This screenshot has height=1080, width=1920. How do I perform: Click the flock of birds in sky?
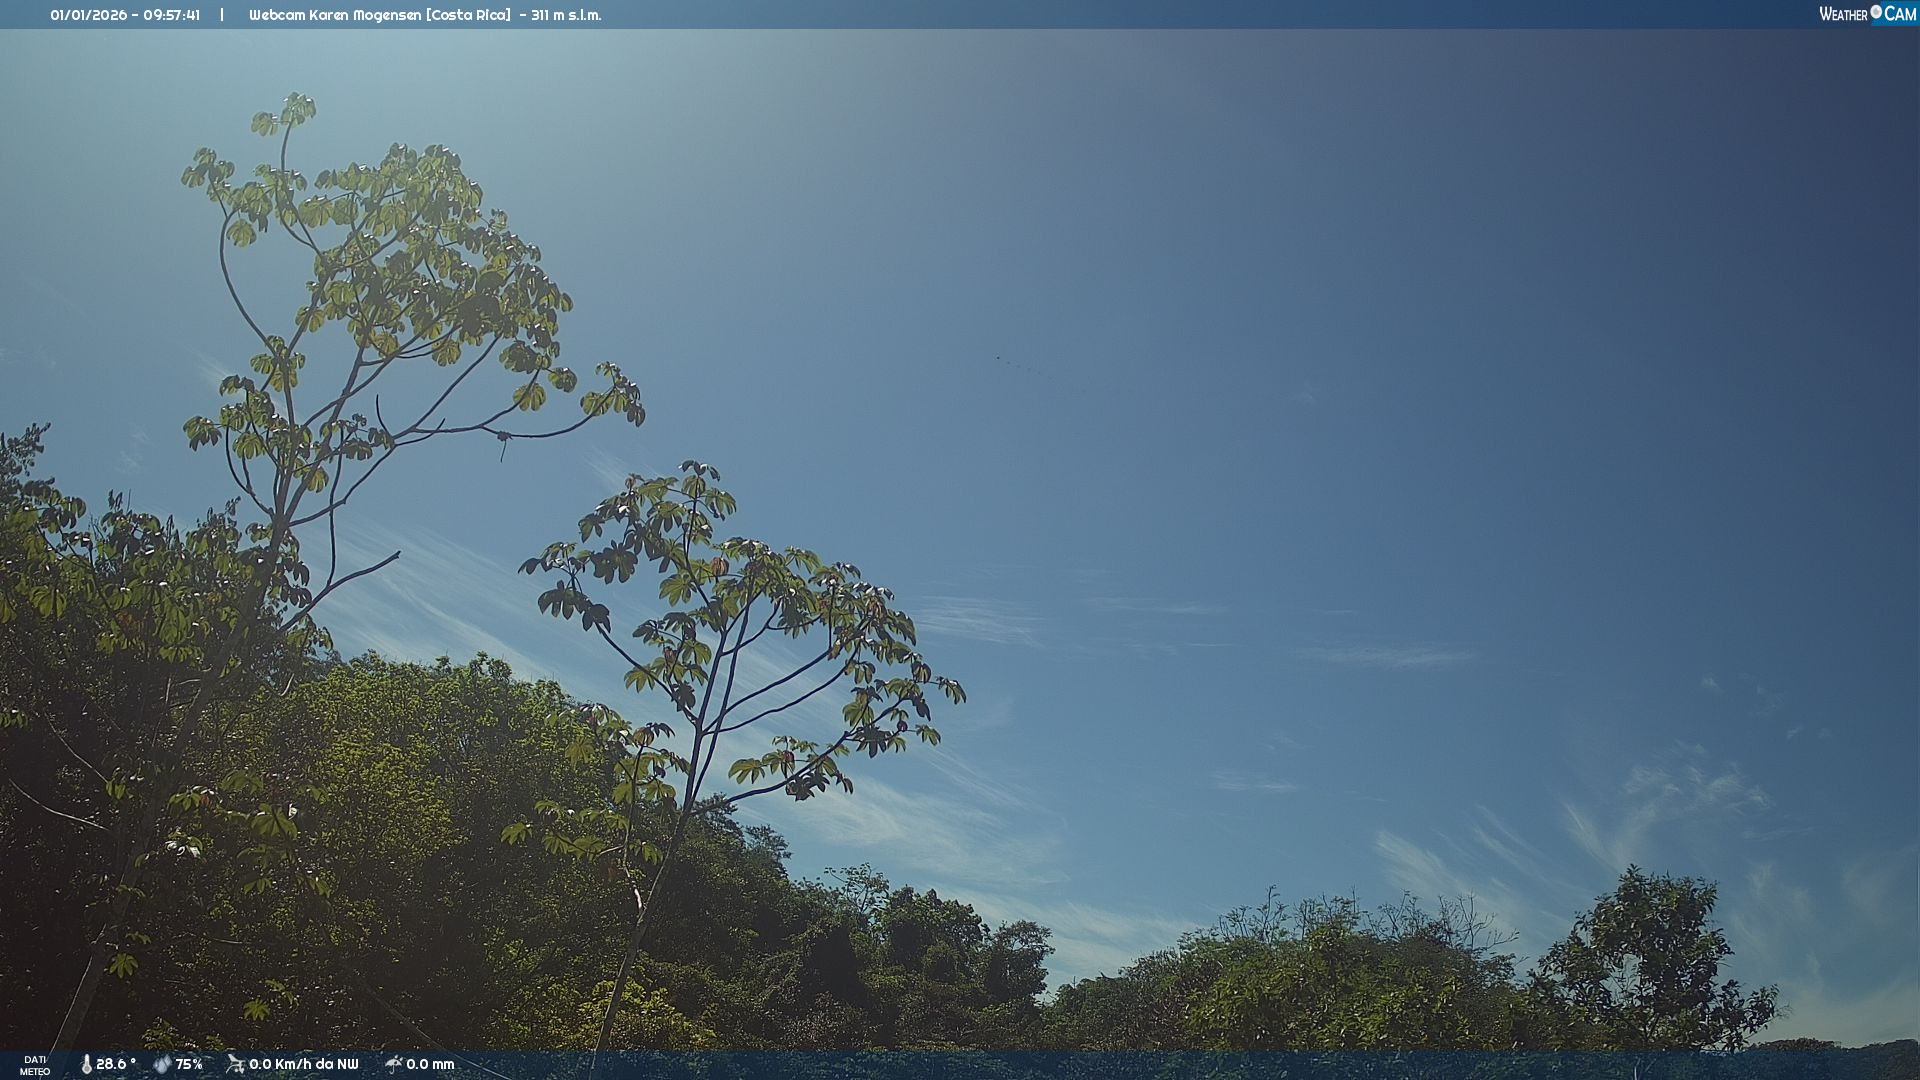click(1018, 365)
